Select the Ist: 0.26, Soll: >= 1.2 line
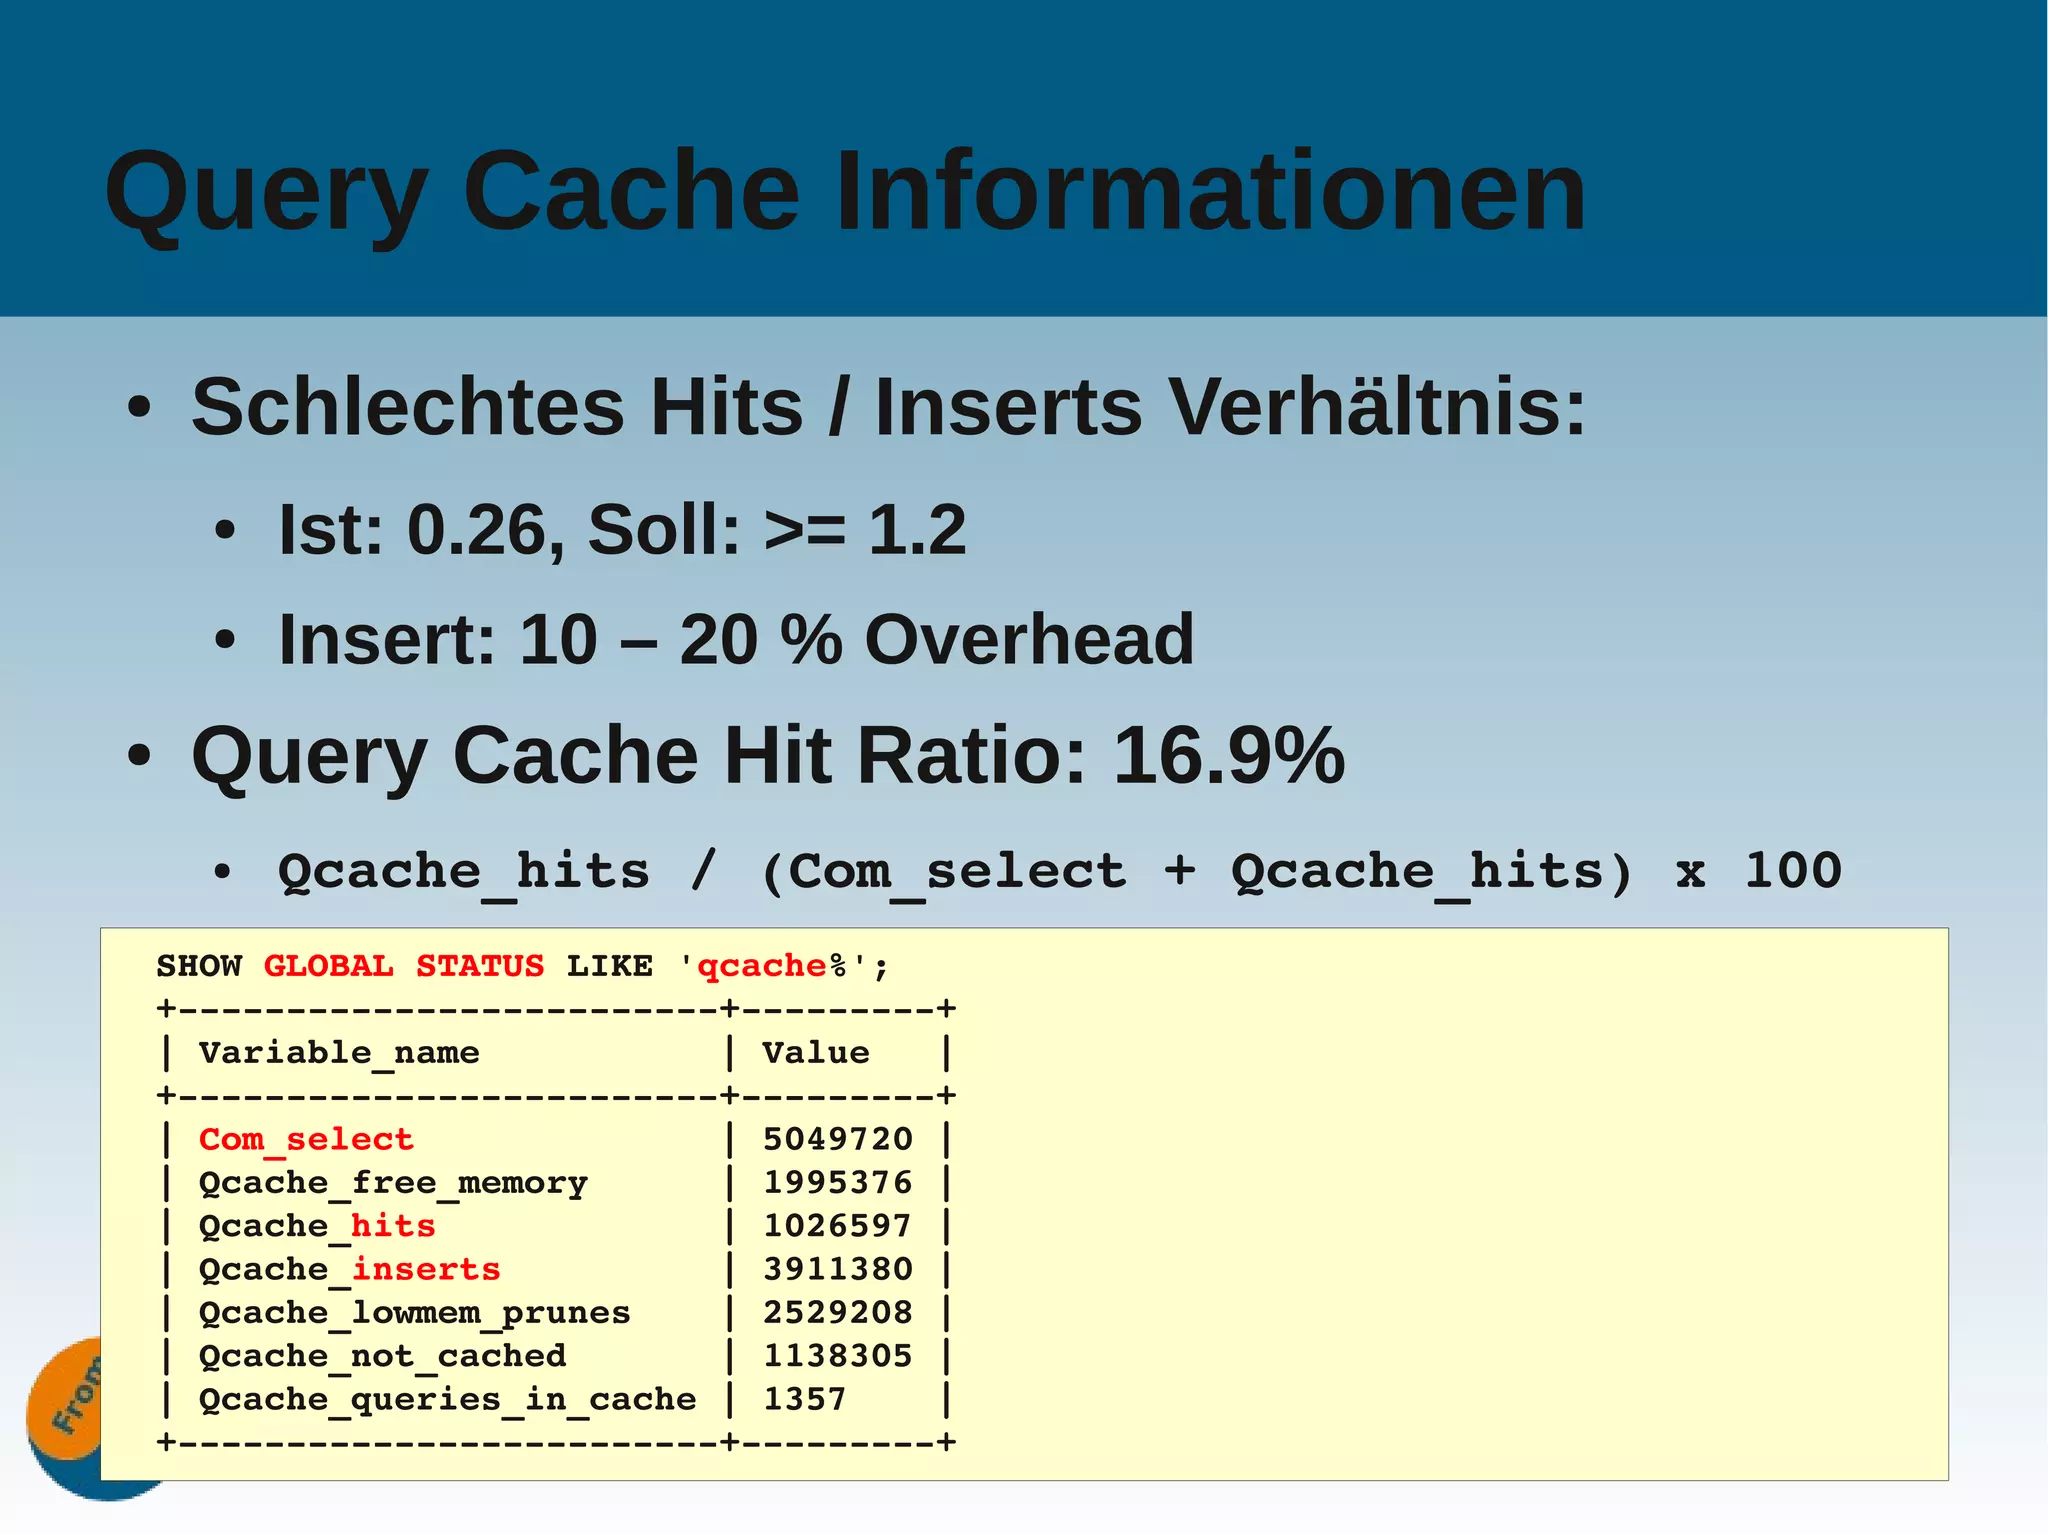2048x1535 pixels. (x=622, y=529)
